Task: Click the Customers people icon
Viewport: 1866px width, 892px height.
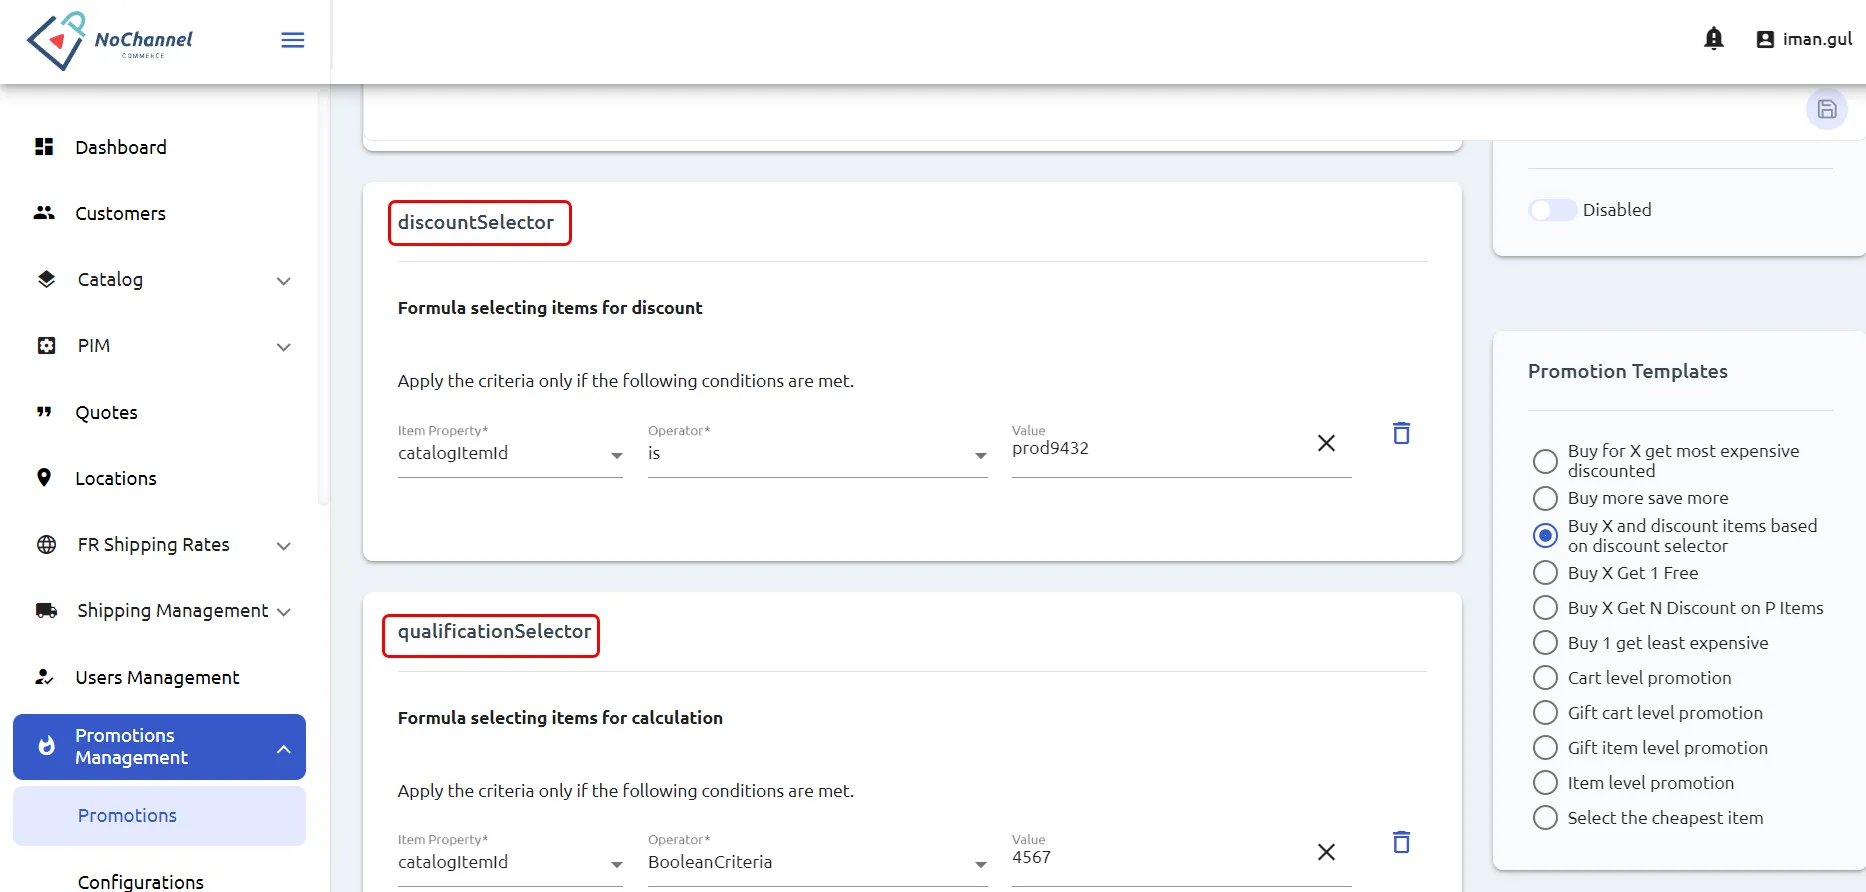Action: point(44,213)
